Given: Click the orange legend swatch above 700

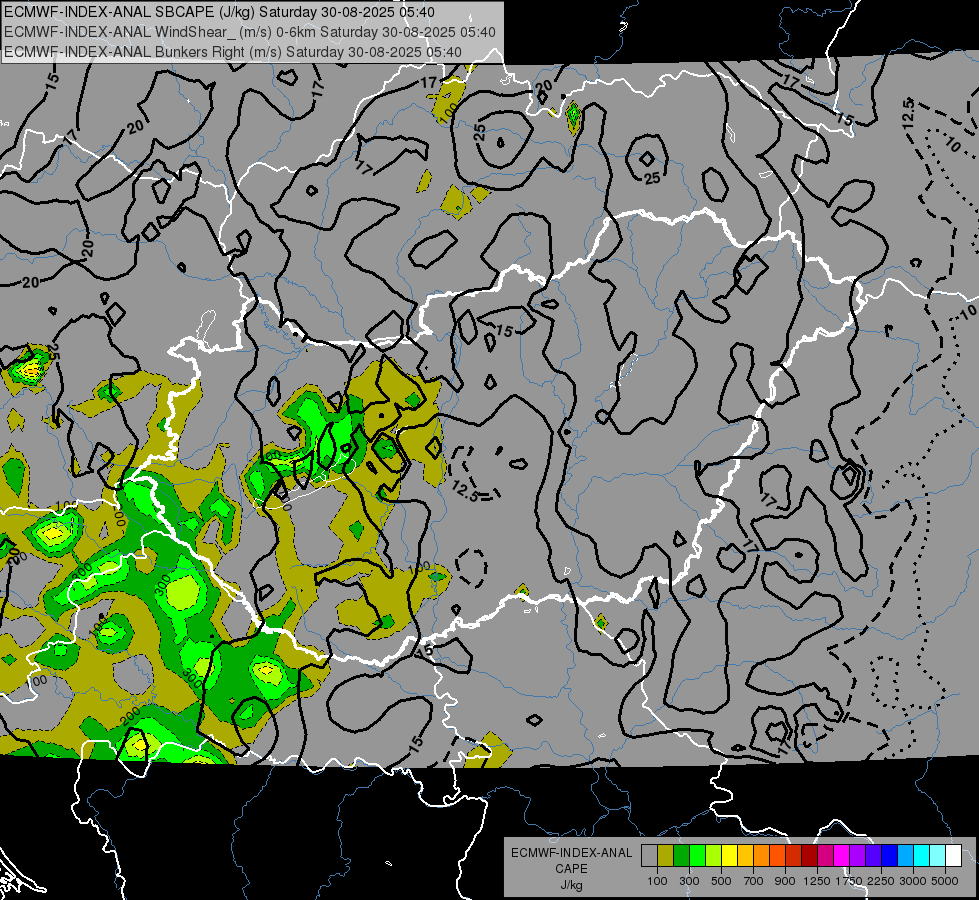Looking at the screenshot, I should [x=761, y=856].
